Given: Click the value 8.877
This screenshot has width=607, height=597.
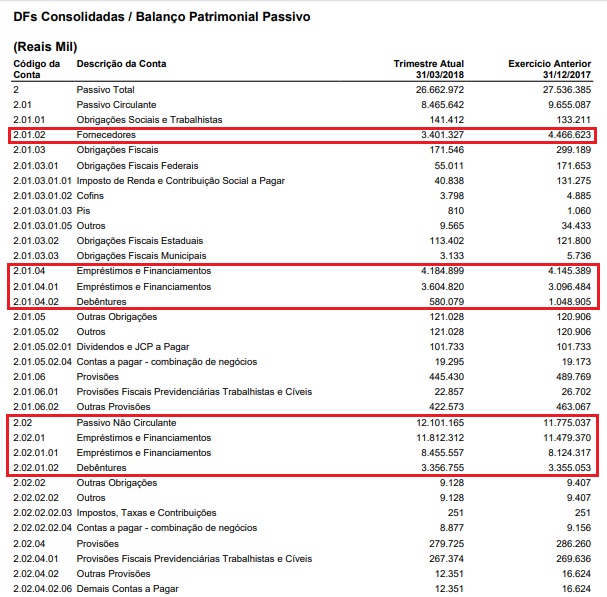Looking at the screenshot, I should 451,528.
